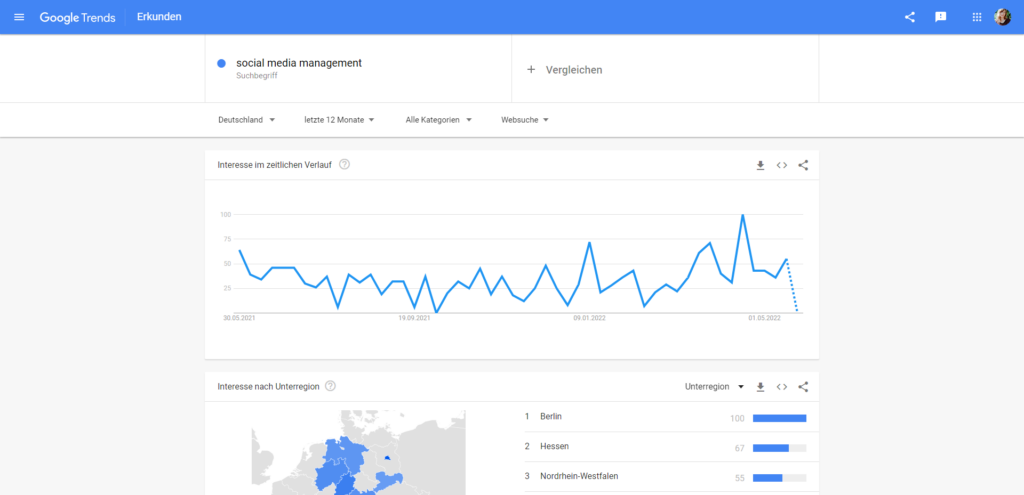Select Hessen in the region list
This screenshot has width=1024, height=495.
tap(552, 447)
